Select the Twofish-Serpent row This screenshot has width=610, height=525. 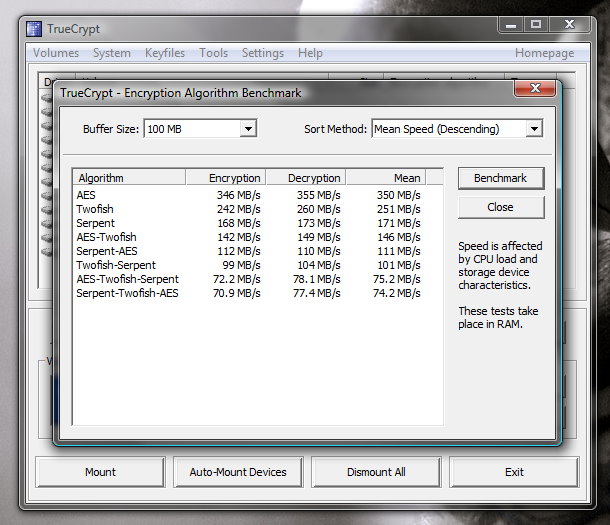[x=258, y=265]
